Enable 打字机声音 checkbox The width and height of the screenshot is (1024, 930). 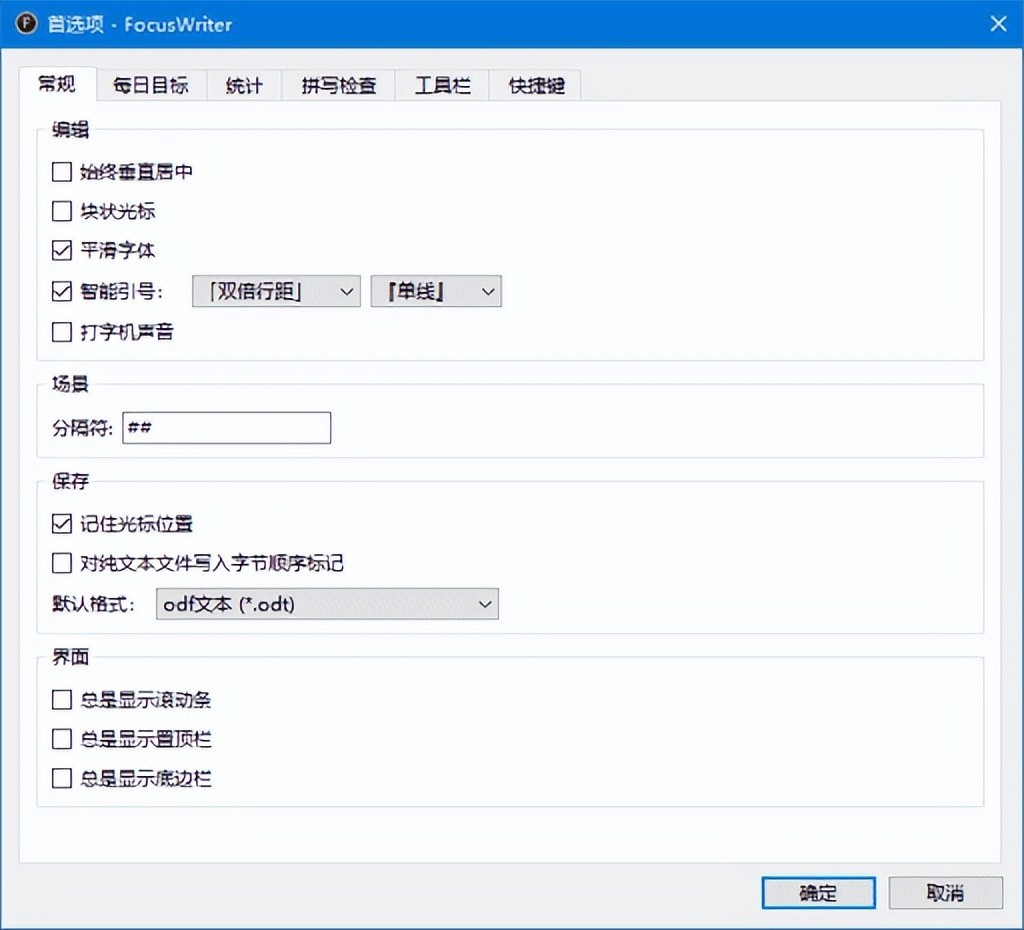click(x=61, y=332)
